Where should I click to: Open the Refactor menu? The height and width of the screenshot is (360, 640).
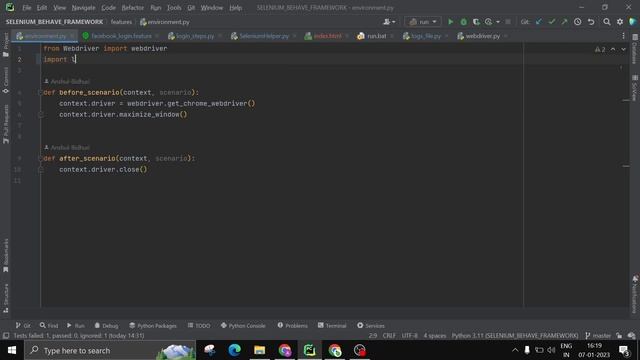[133, 8]
